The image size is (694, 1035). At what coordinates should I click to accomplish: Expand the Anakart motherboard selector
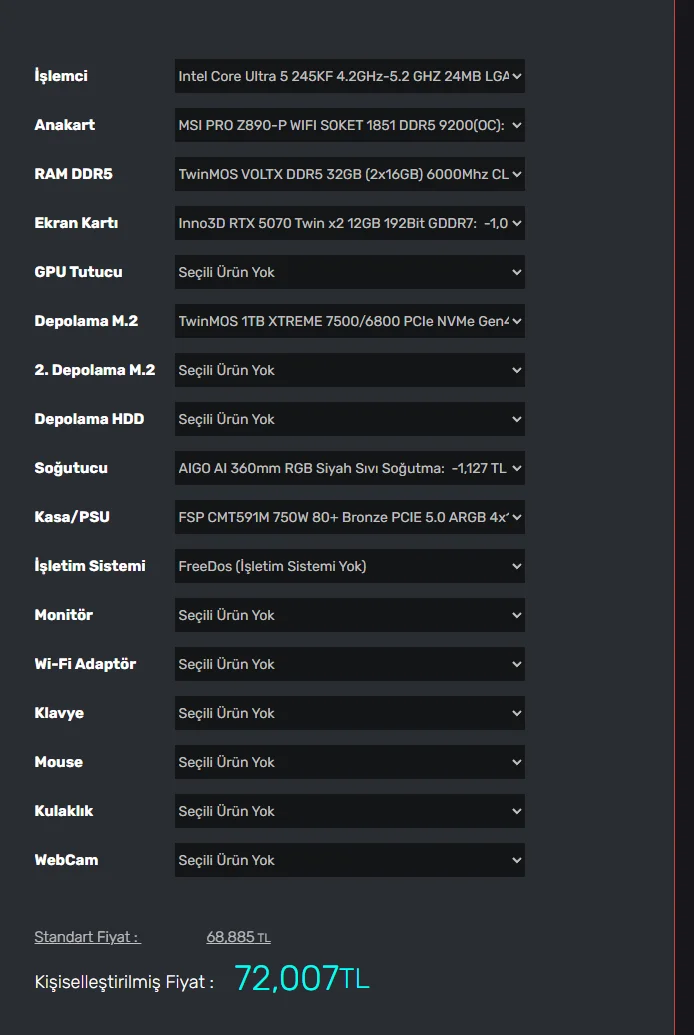(x=349, y=125)
